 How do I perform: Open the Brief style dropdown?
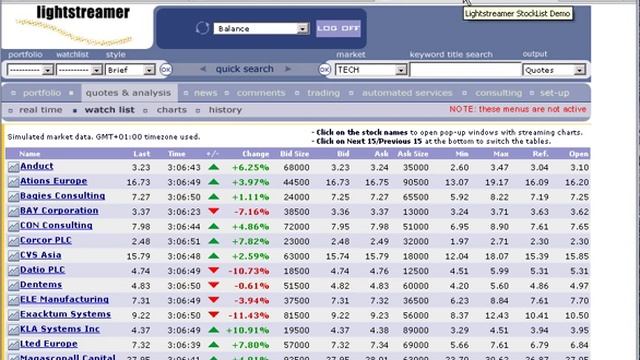tap(130, 70)
